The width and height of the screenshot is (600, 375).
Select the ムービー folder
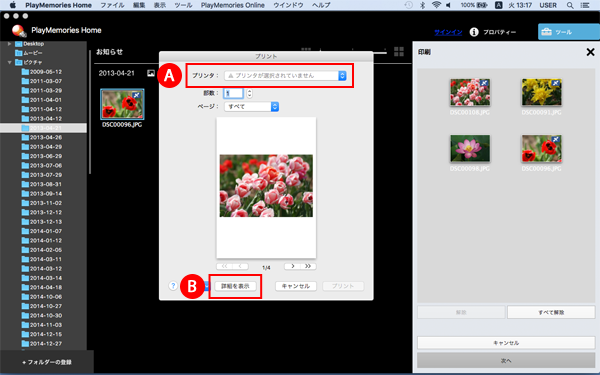coord(33,53)
